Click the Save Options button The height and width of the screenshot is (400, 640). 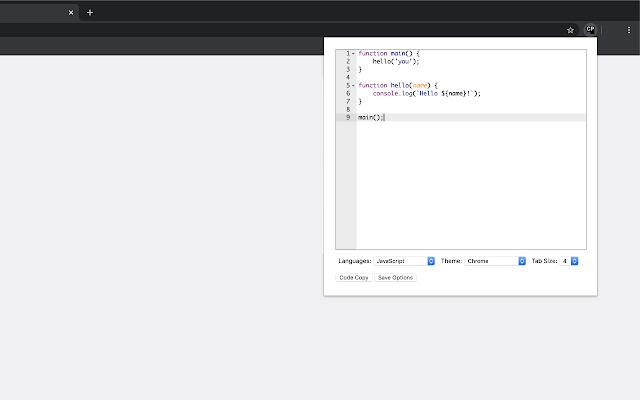pyautogui.click(x=395, y=278)
